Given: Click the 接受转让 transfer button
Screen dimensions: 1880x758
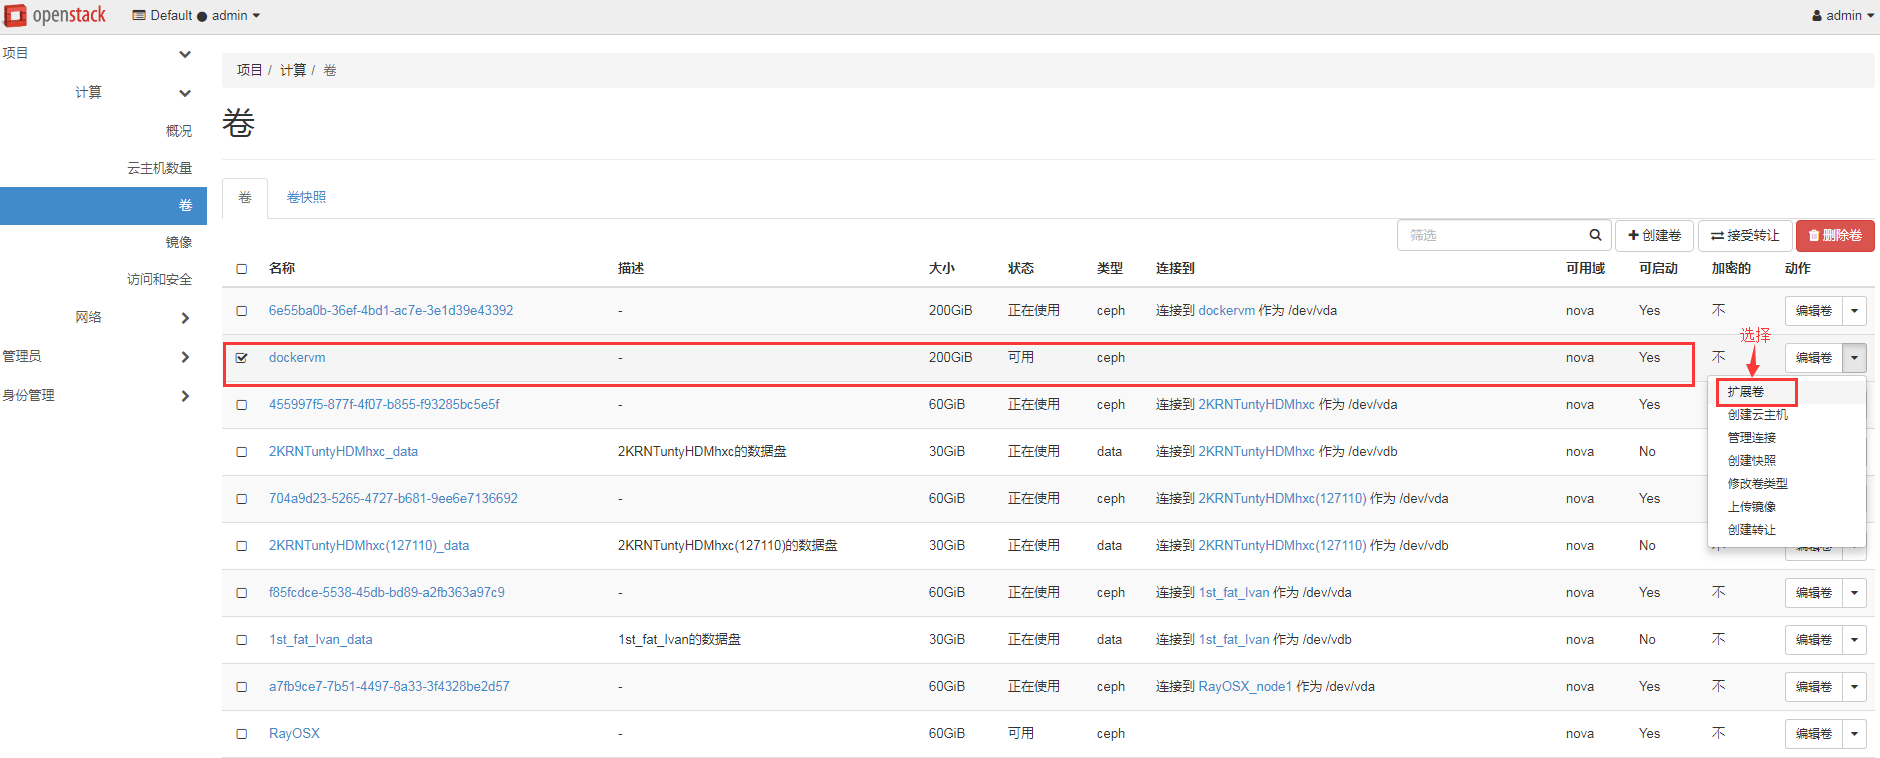Looking at the screenshot, I should 1744,236.
